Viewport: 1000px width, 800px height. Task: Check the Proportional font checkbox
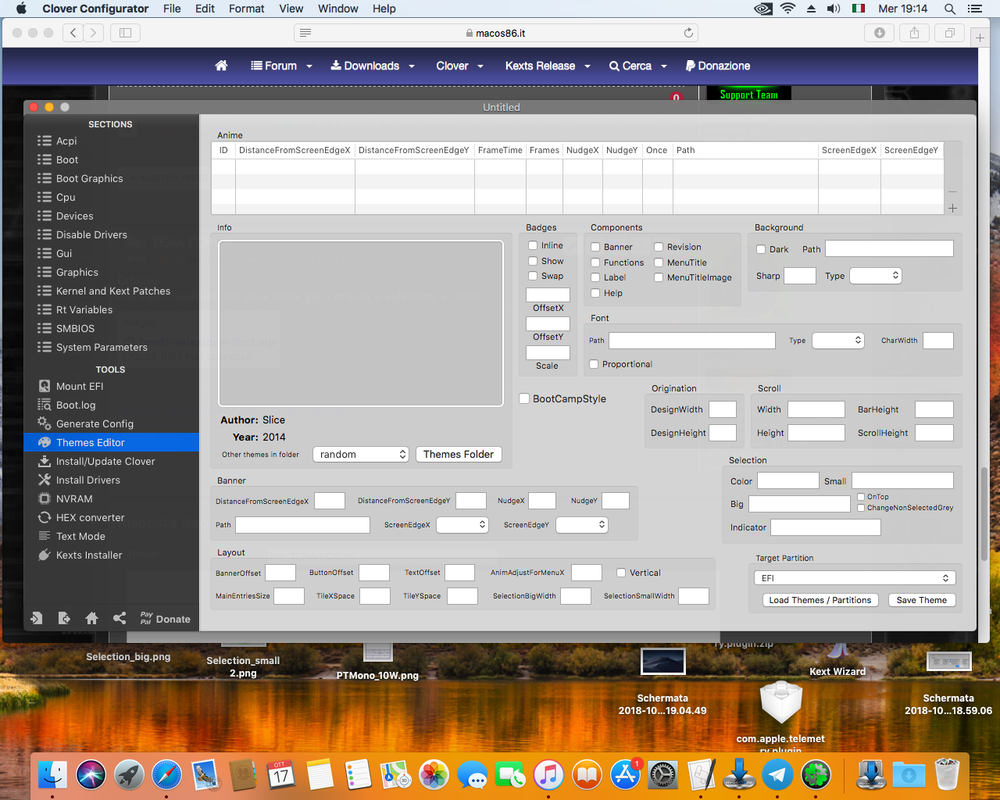click(594, 364)
